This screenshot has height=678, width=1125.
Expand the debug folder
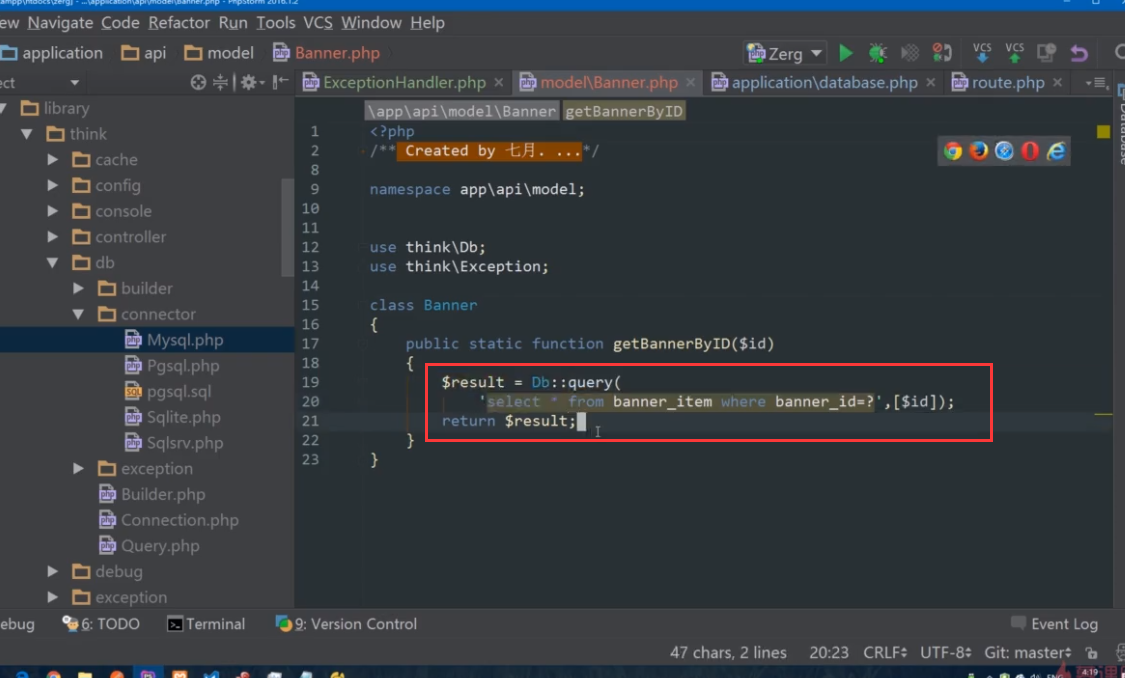[x=52, y=572]
